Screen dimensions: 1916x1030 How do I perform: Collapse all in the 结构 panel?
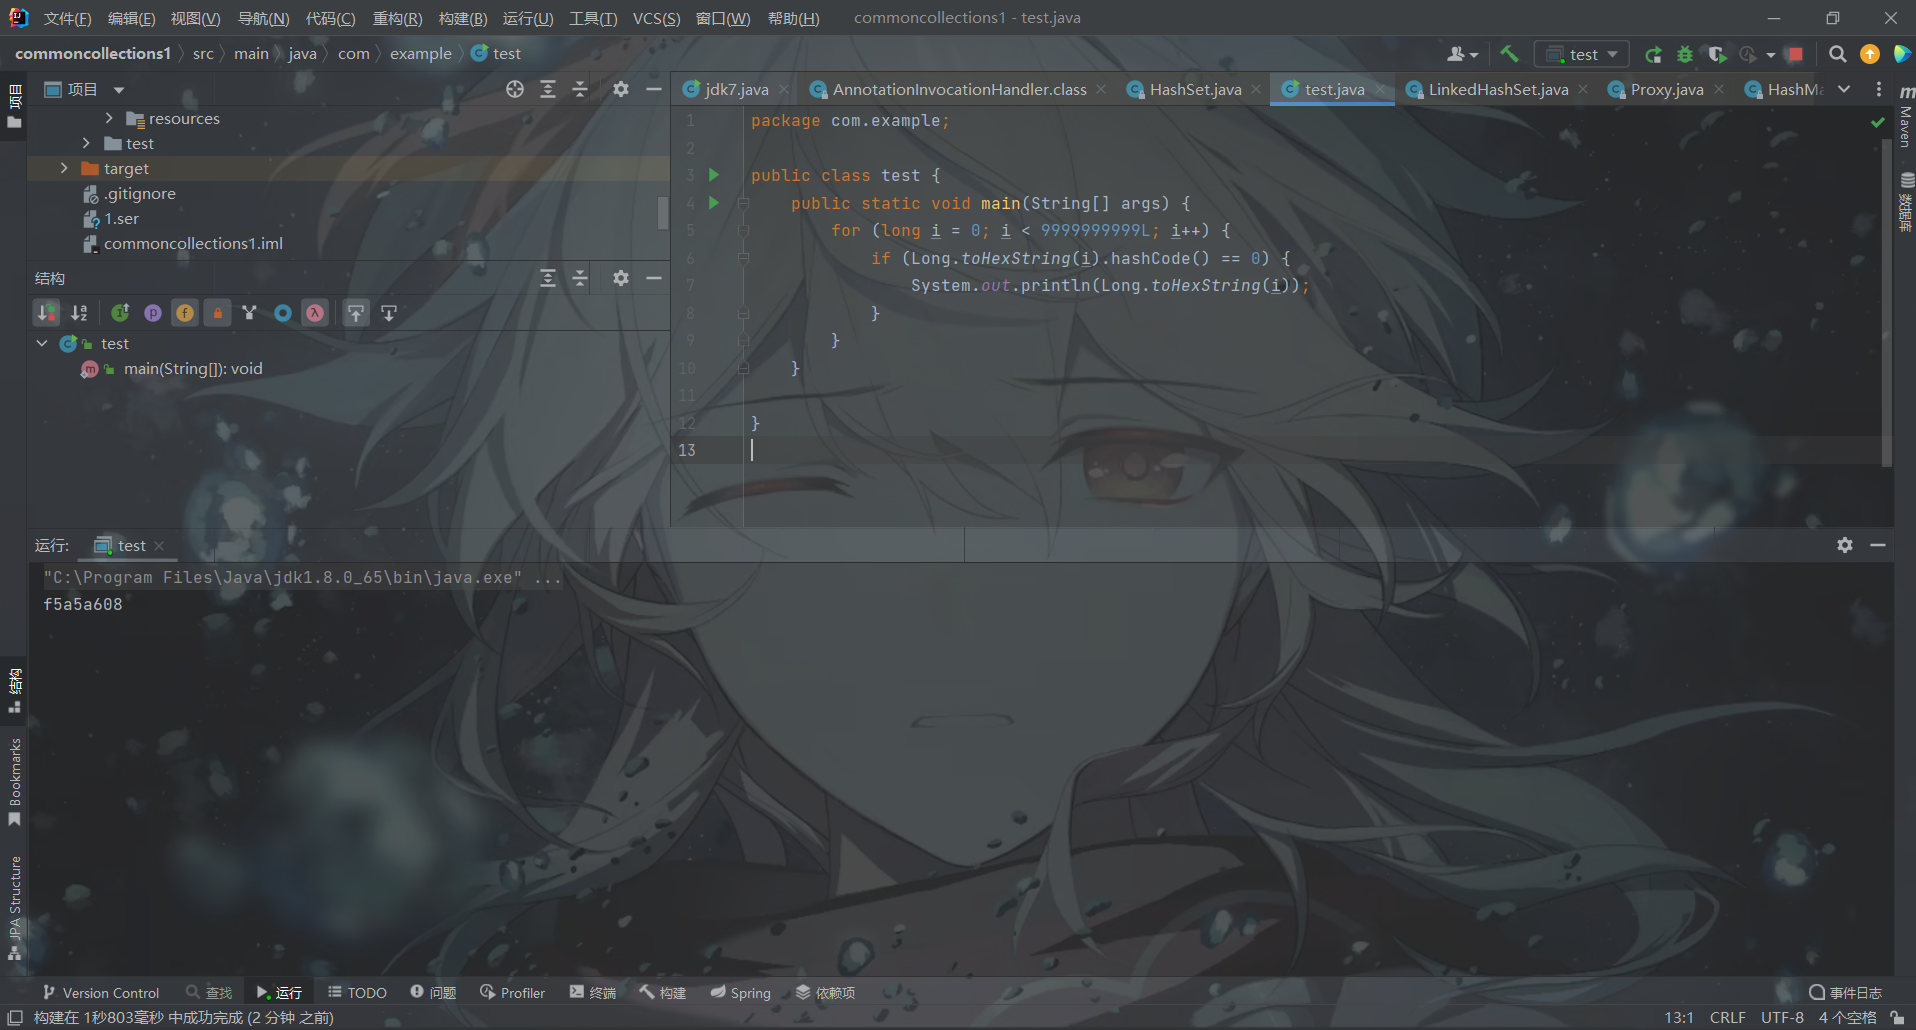[580, 278]
